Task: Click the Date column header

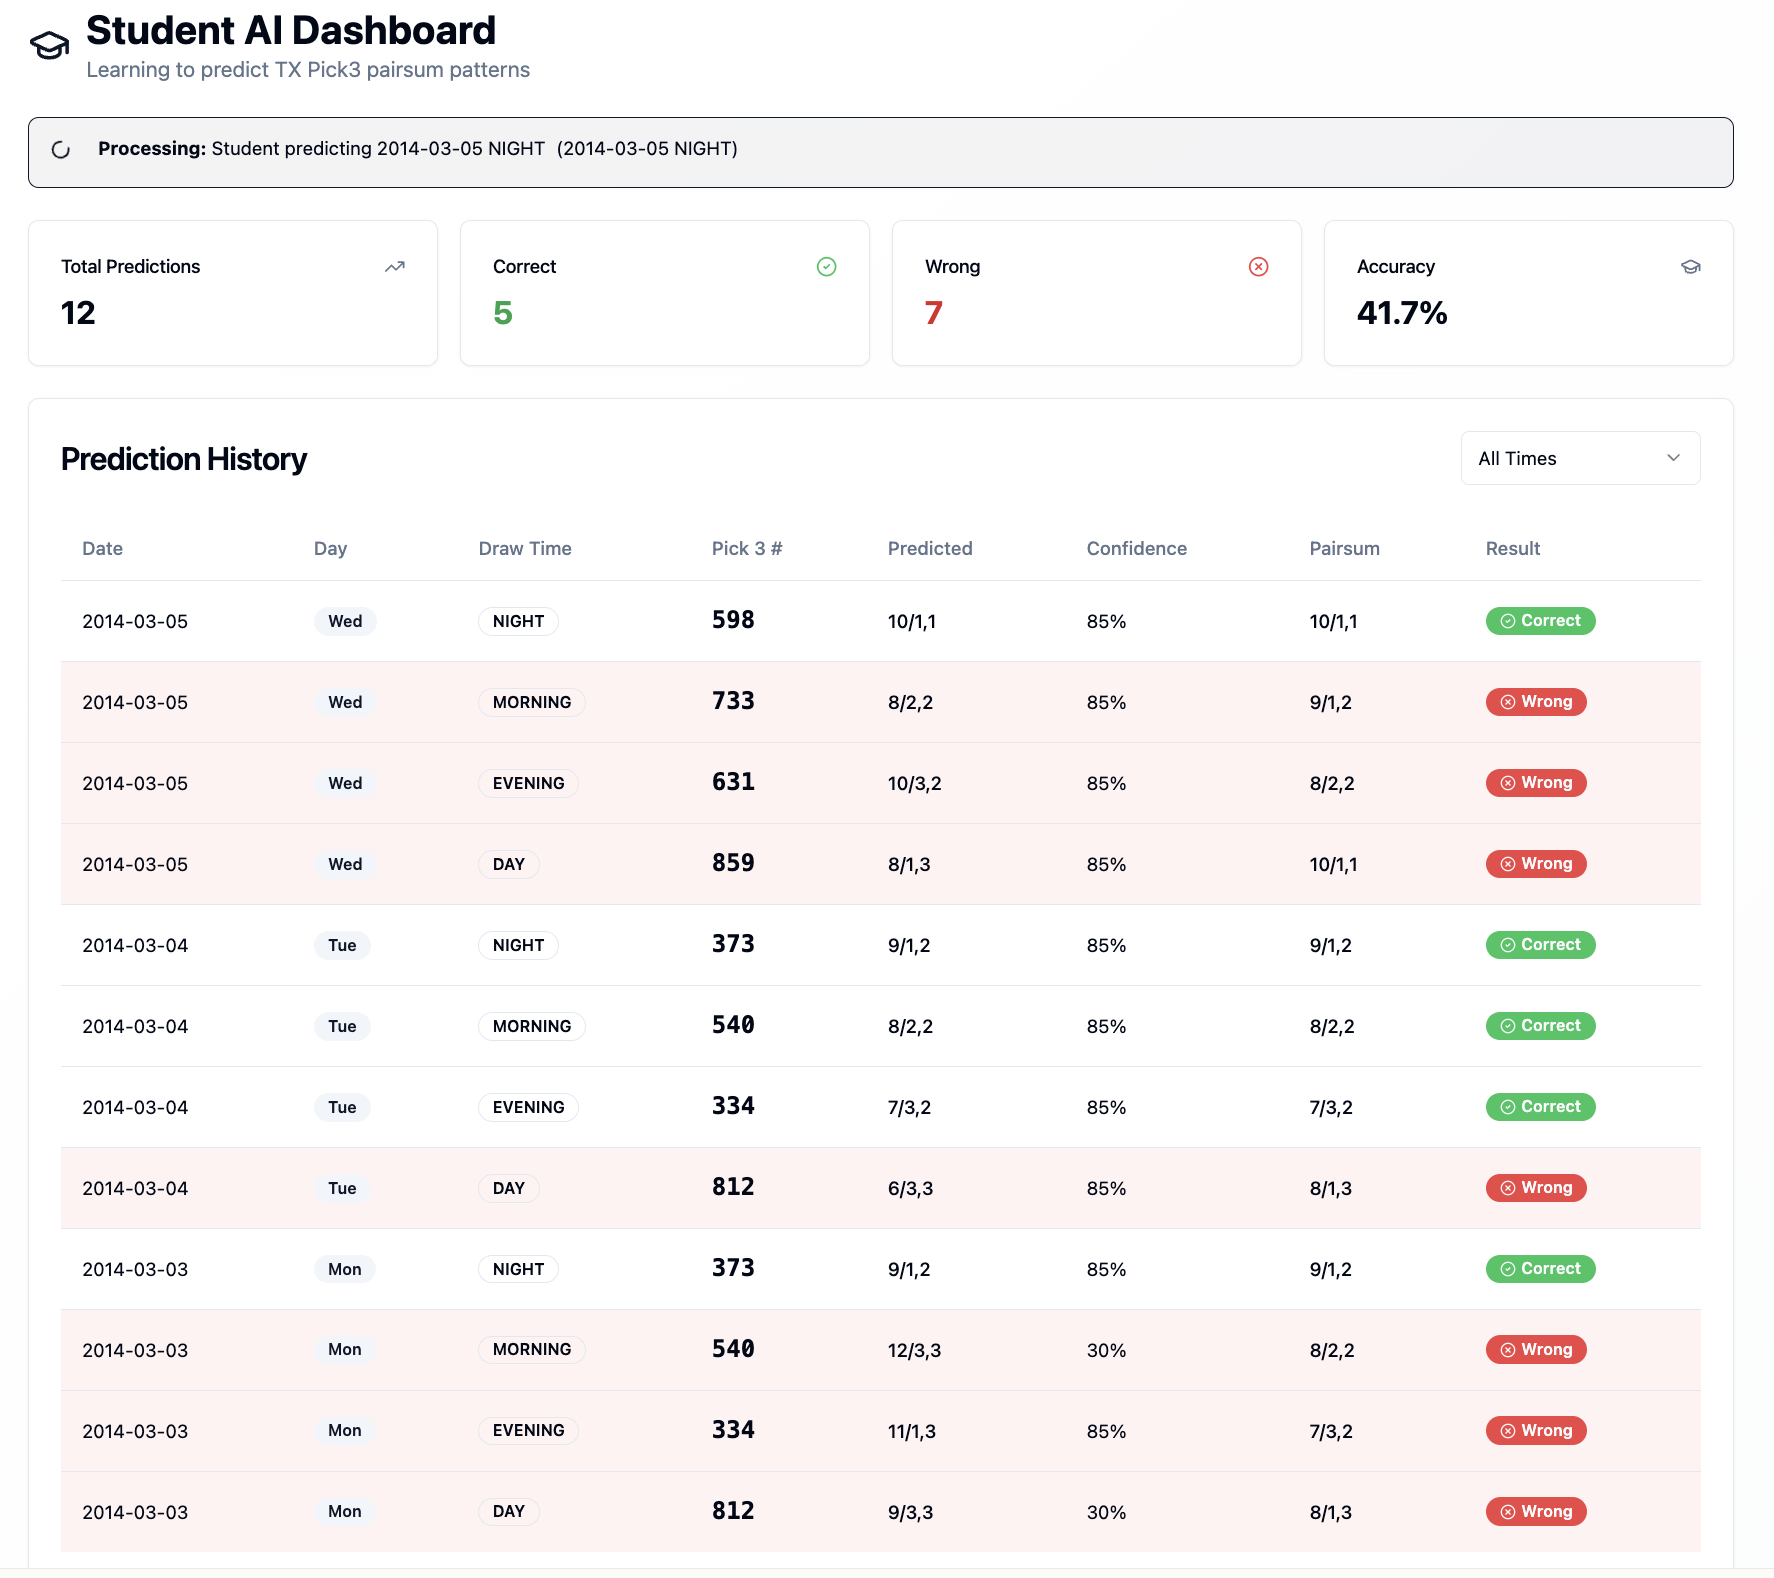Action: click(102, 549)
